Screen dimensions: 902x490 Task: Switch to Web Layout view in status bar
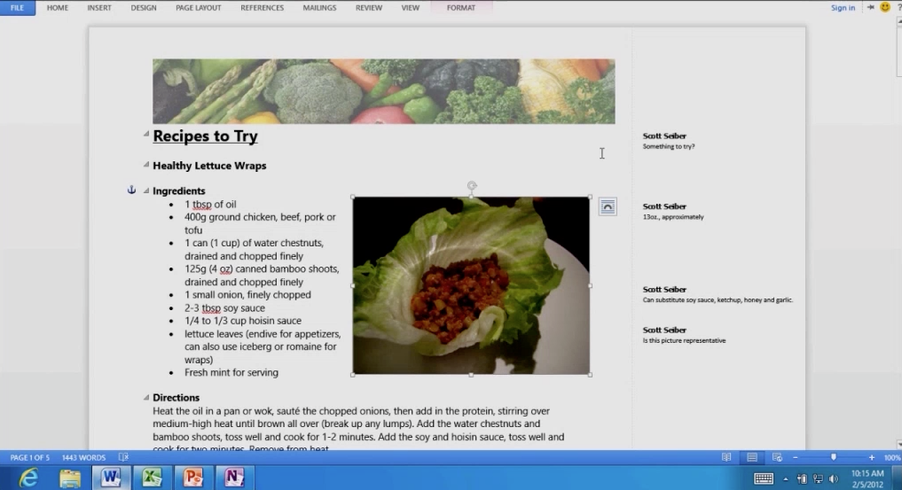777,457
